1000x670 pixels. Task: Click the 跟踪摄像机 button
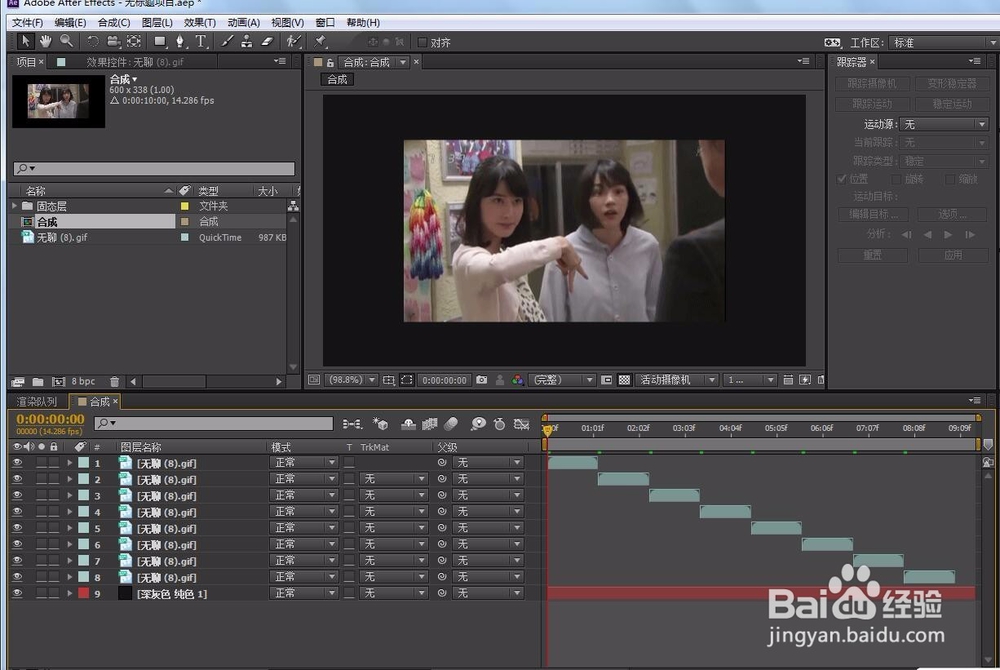click(x=872, y=84)
